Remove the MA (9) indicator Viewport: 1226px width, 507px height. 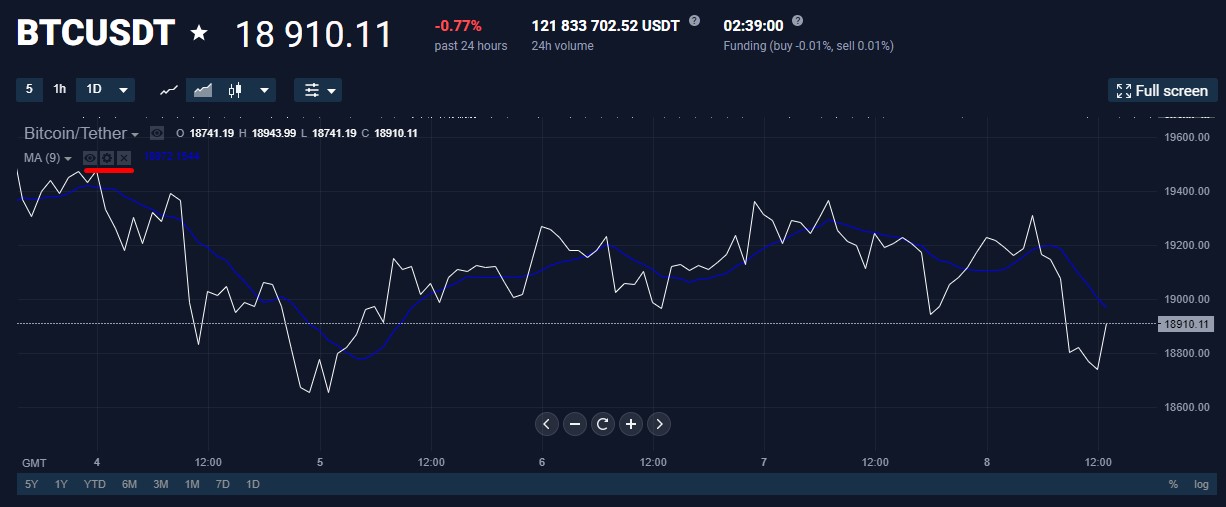(124, 158)
